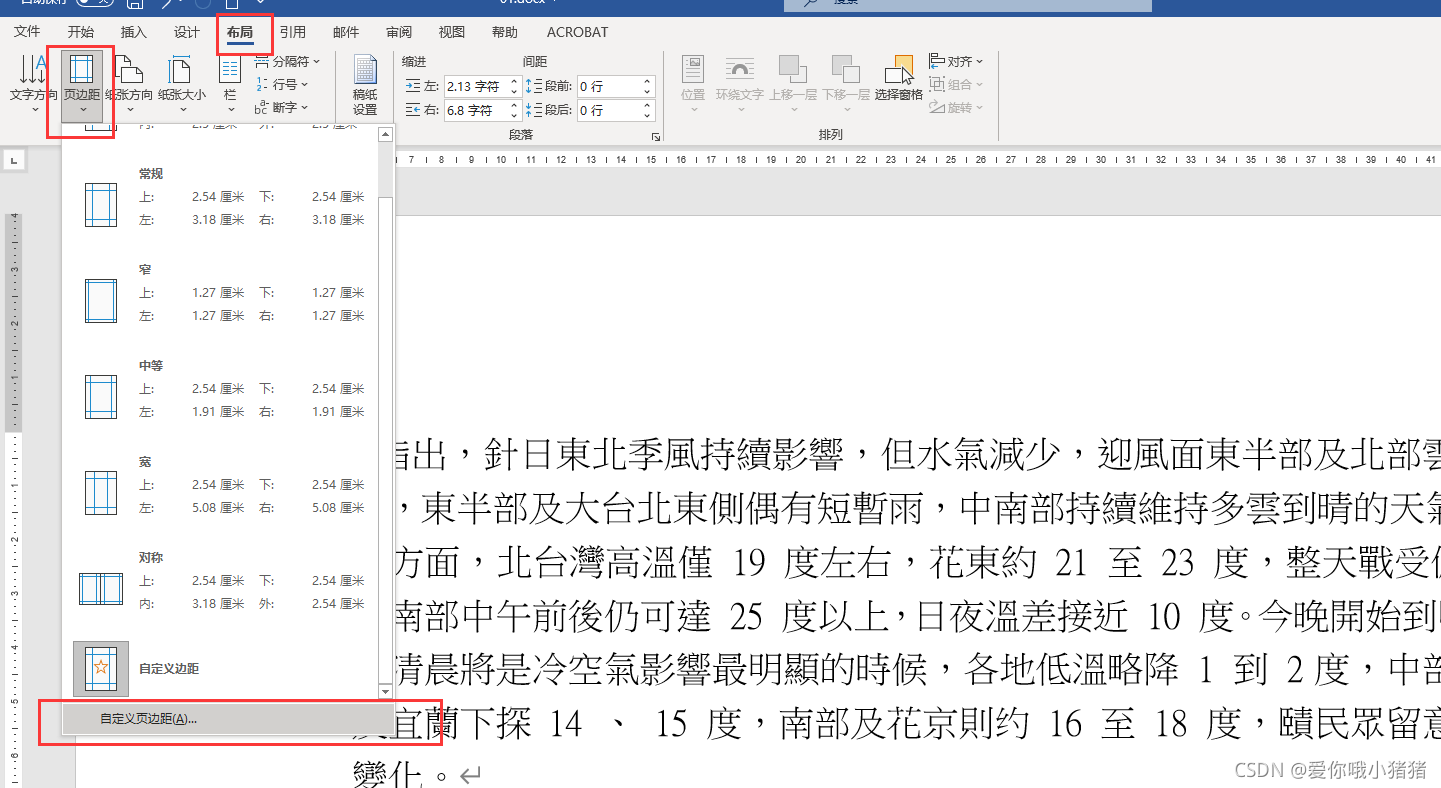Increase 段前 spacing with up arrow
This screenshot has width=1441, height=788.
648,82
